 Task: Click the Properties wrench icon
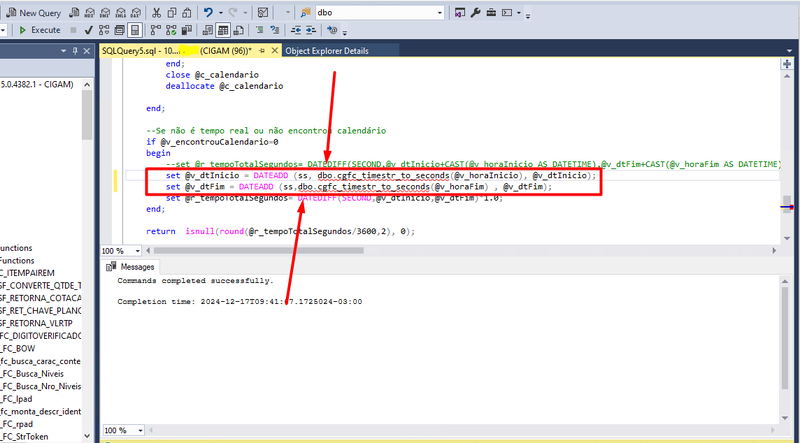(x=476, y=13)
